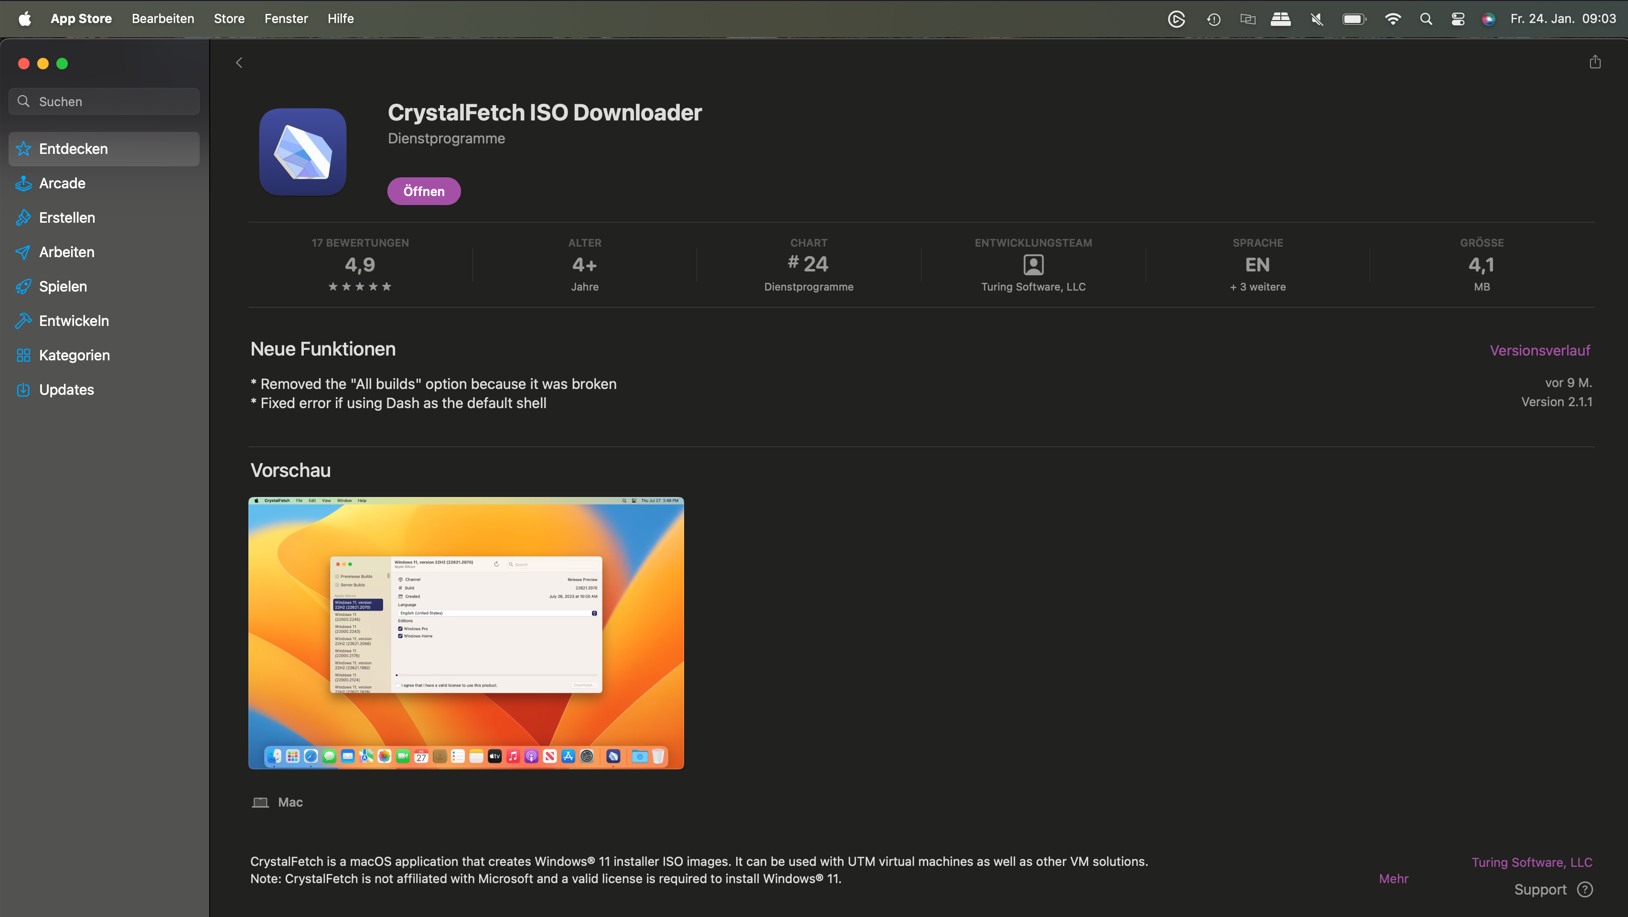Select Spielen in the sidebar
The image size is (1628, 917).
click(x=104, y=287)
